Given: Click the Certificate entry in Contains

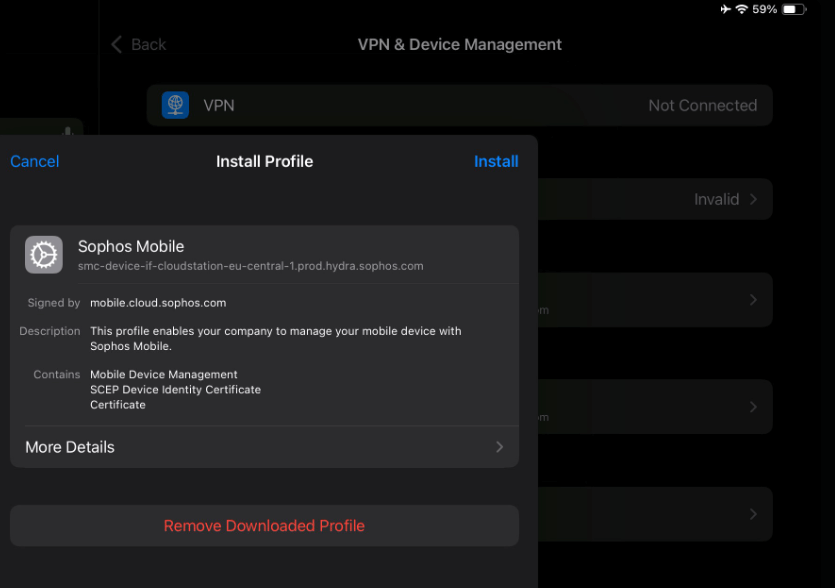Looking at the screenshot, I should point(118,405).
